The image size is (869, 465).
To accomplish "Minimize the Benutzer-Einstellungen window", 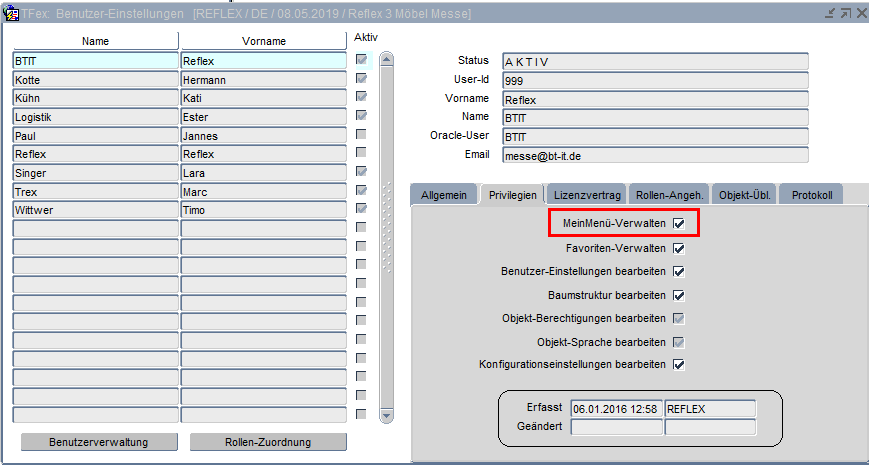I will click(829, 13).
